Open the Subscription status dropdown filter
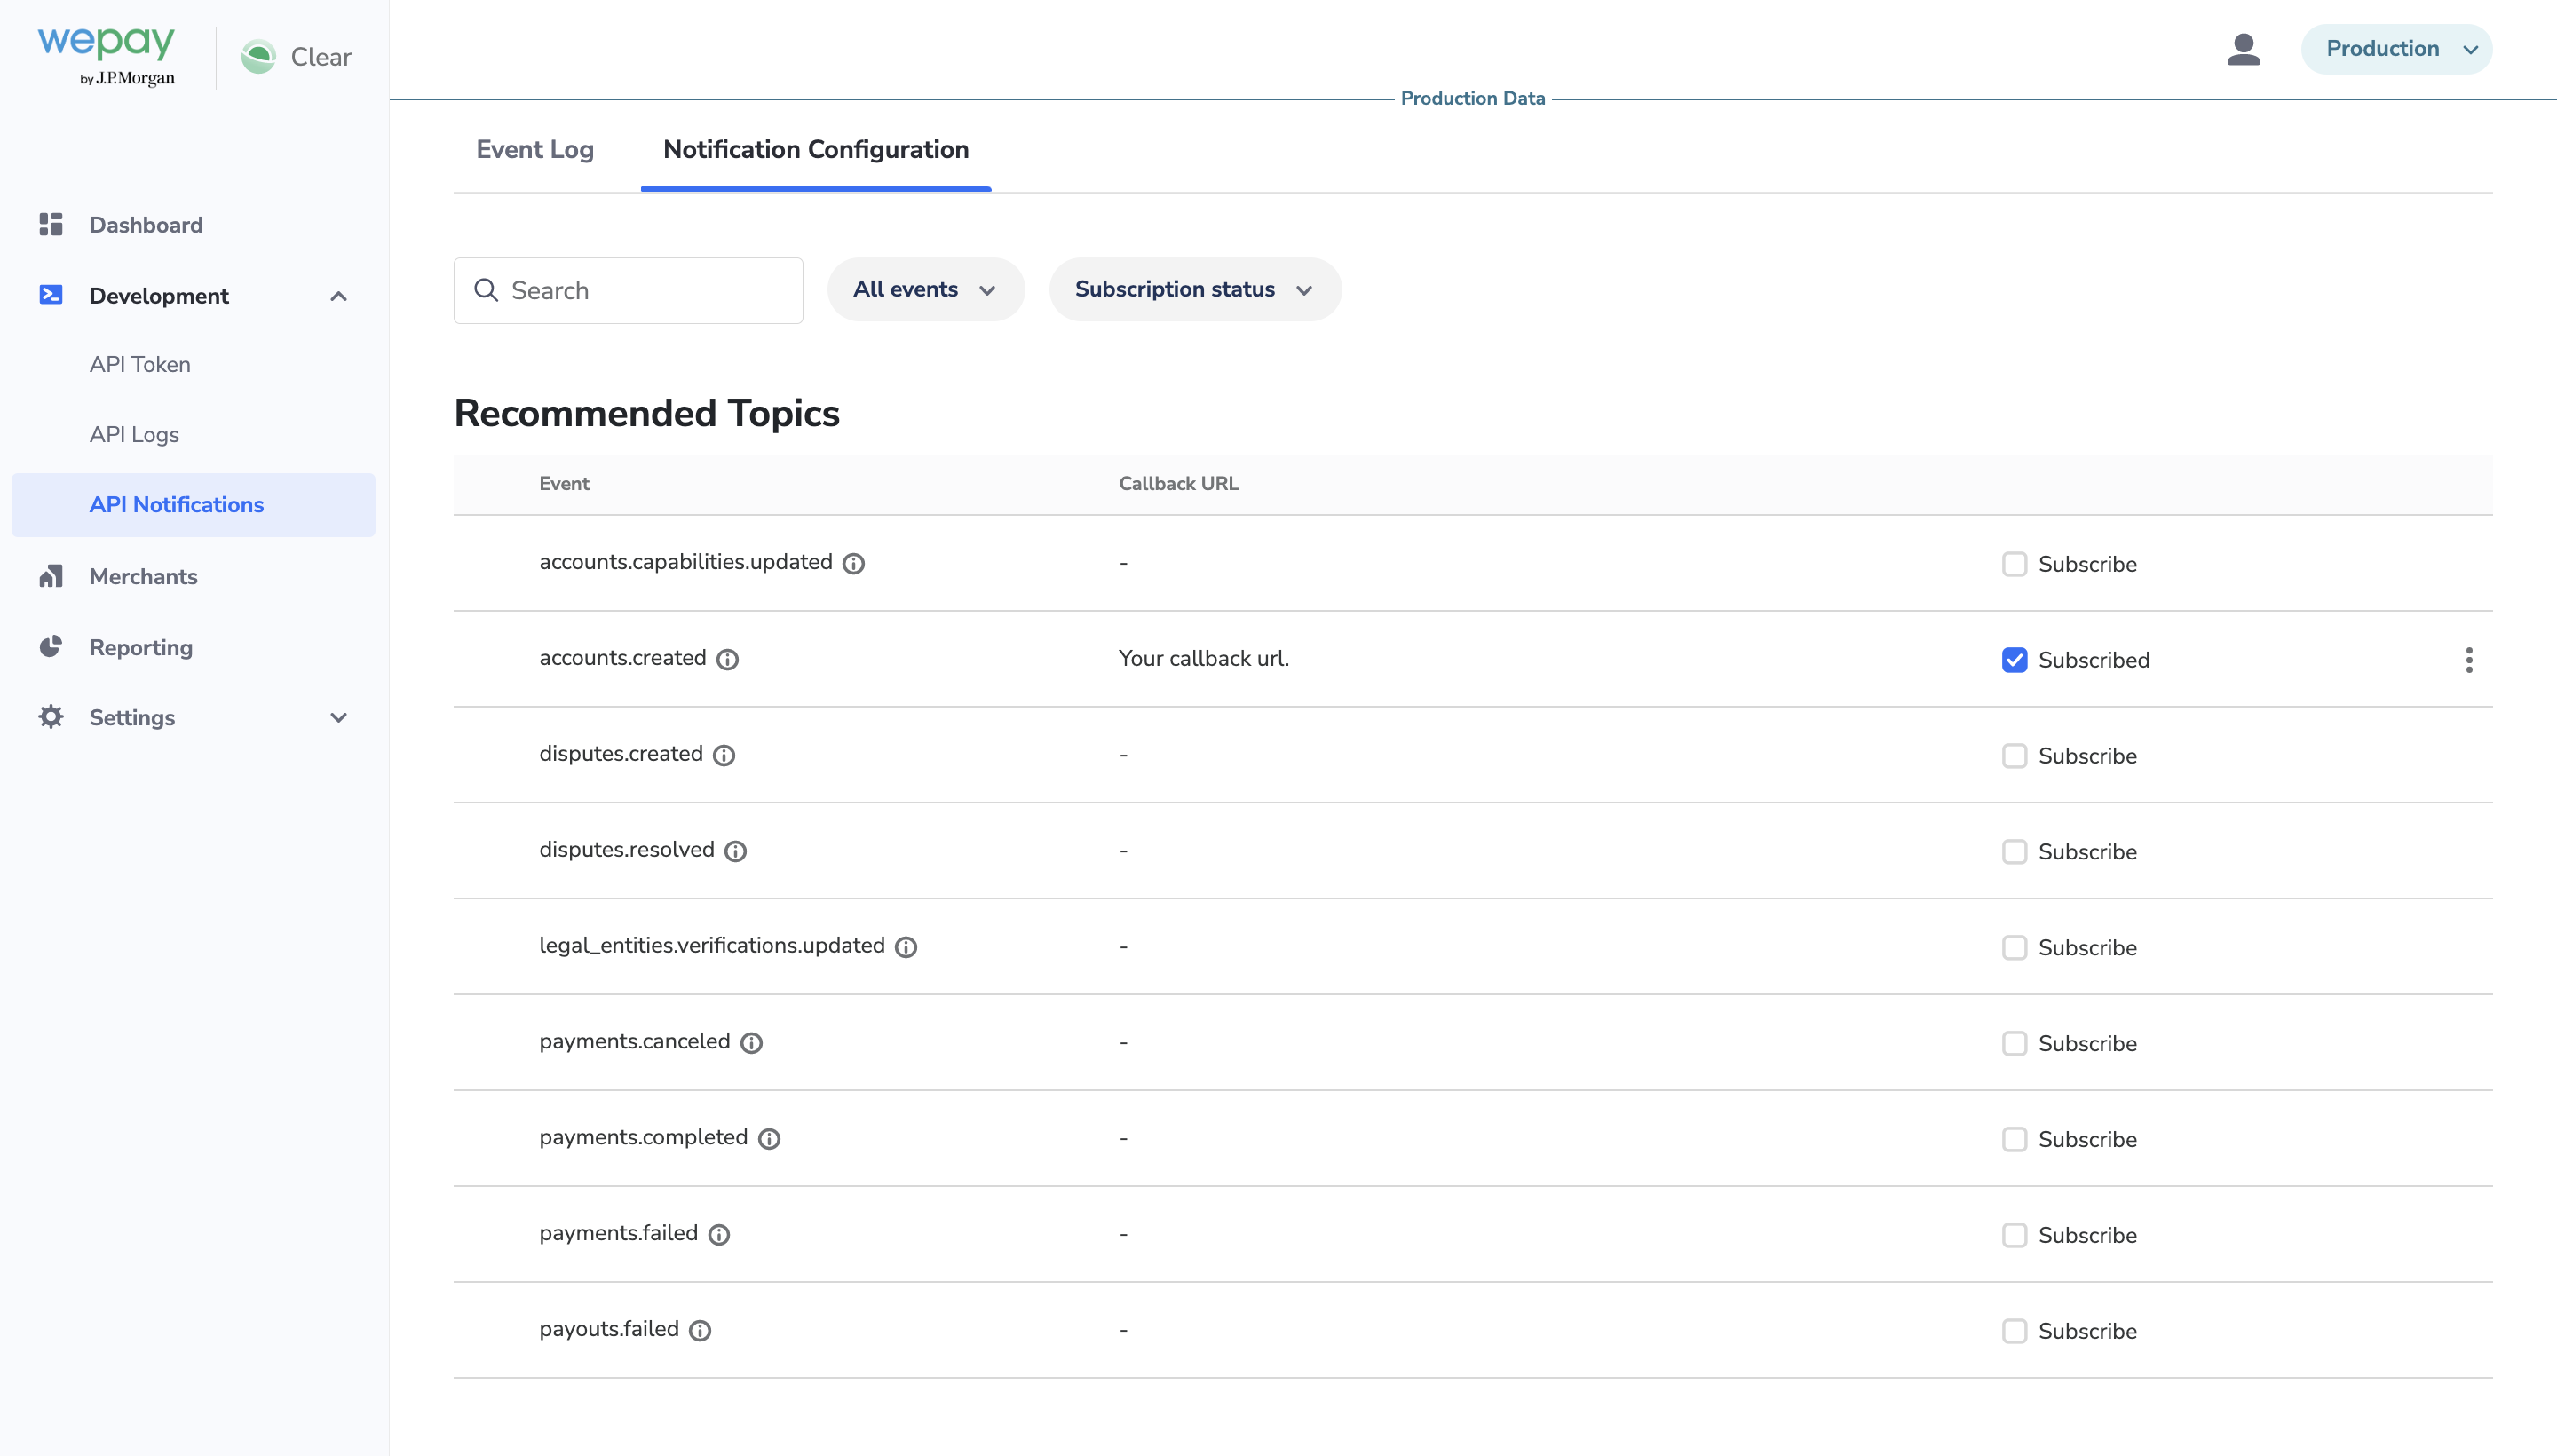The width and height of the screenshot is (2557, 1456). (1194, 288)
